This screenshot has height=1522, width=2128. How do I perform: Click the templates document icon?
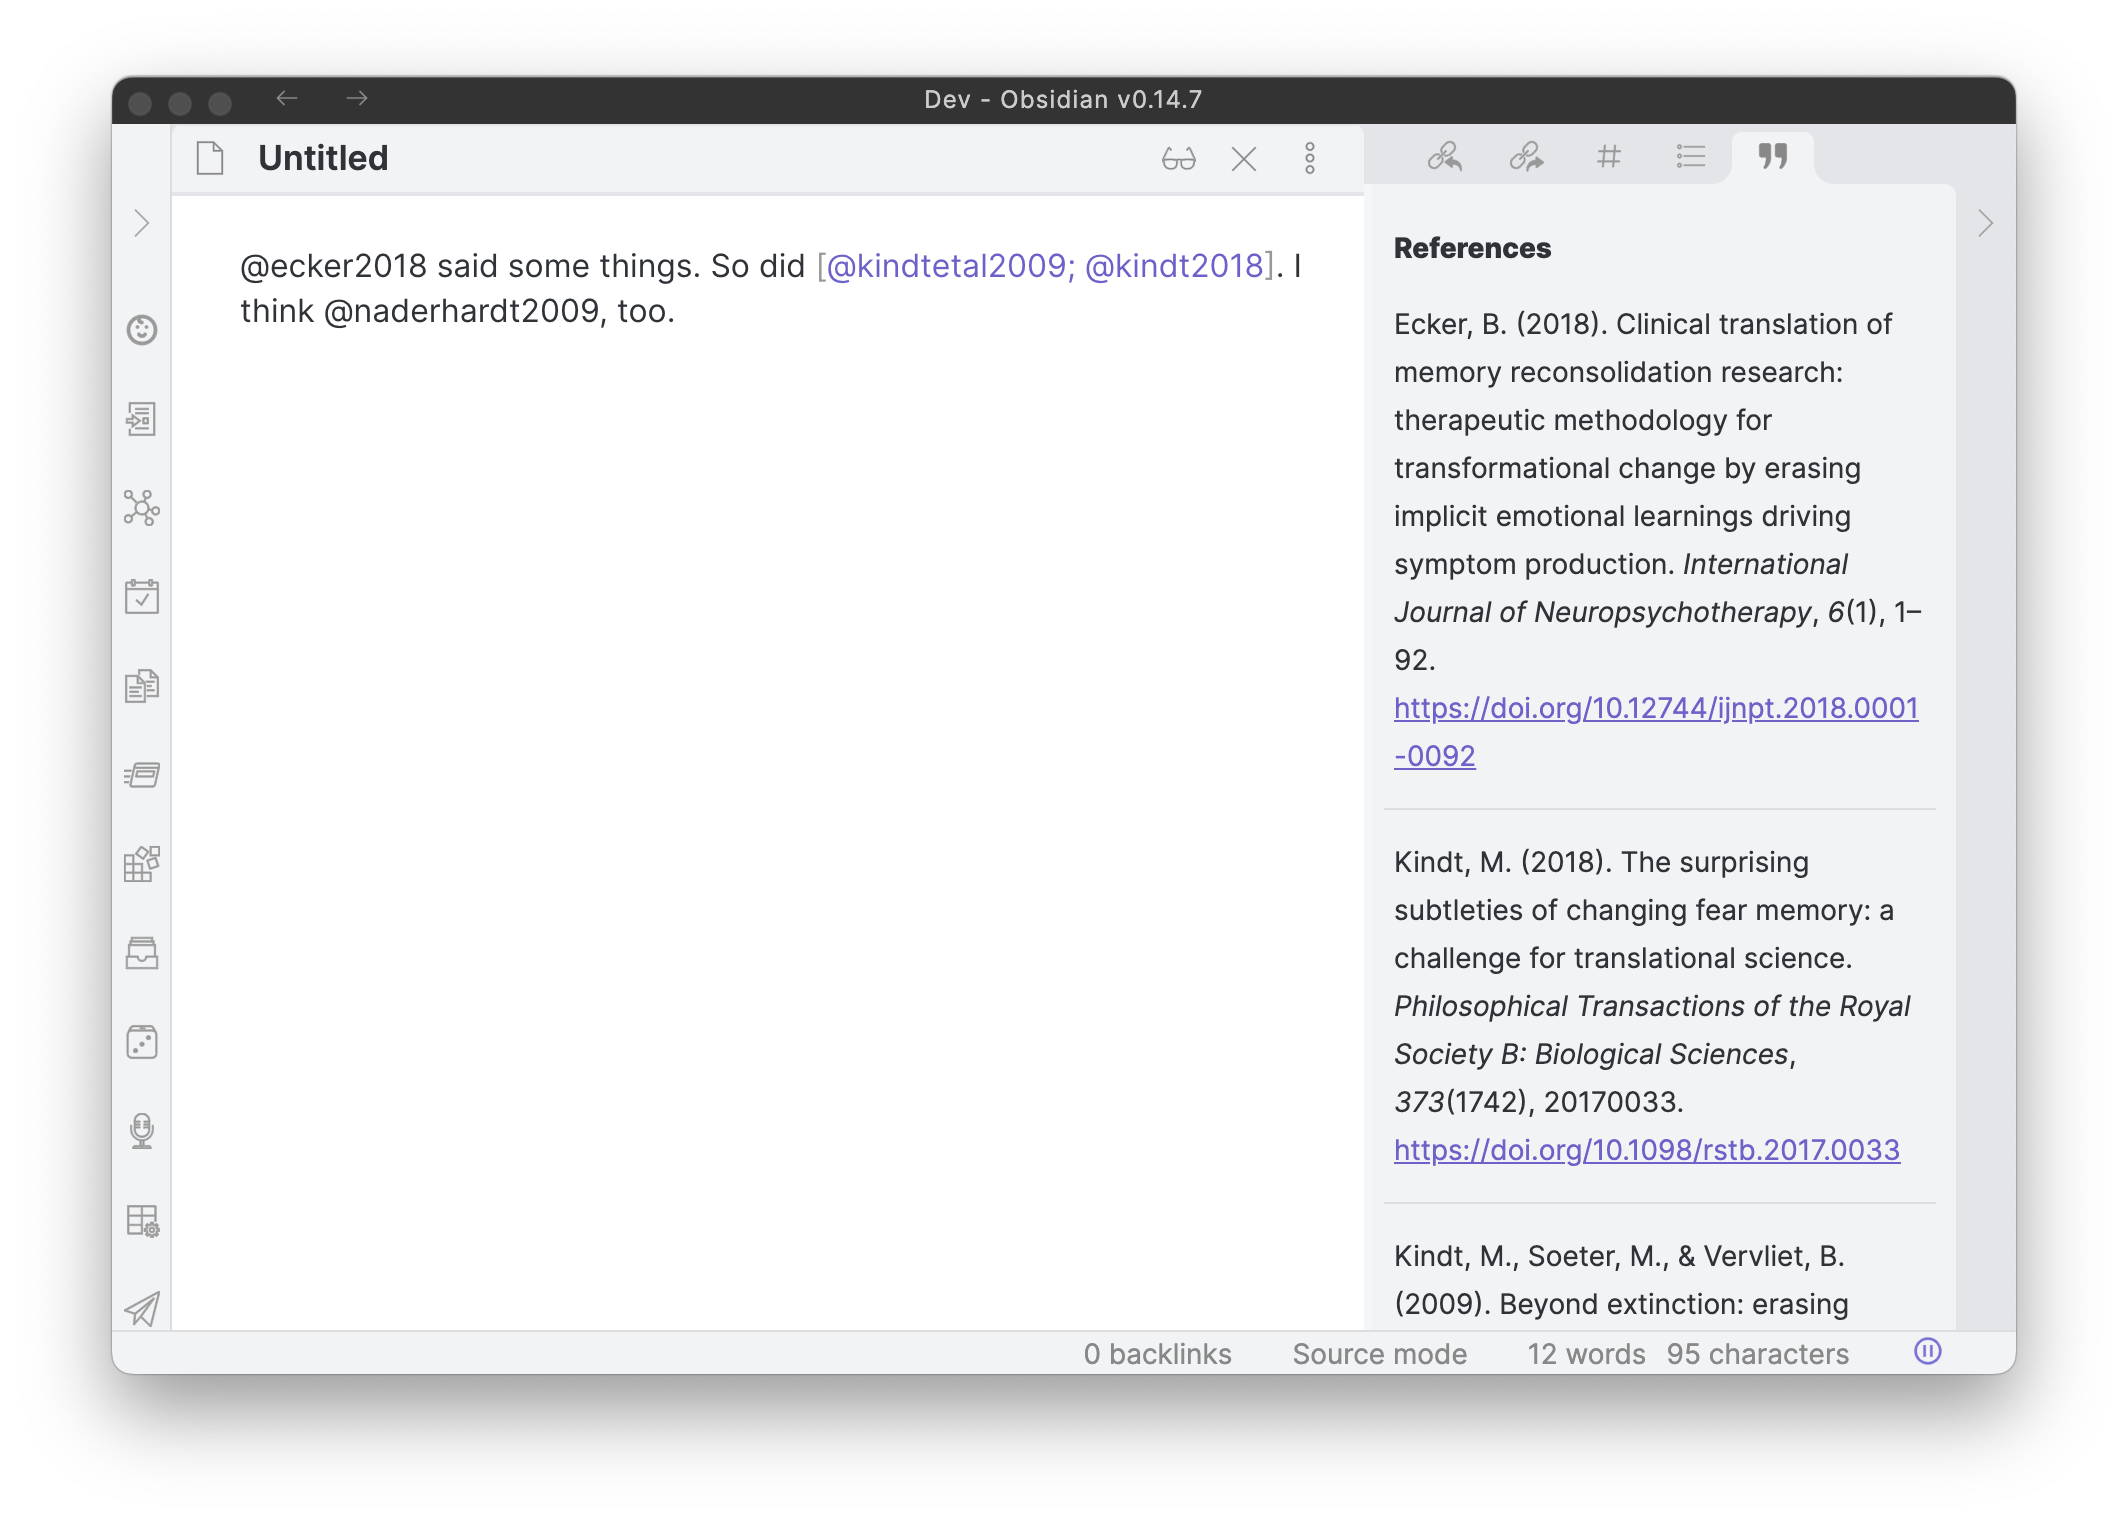pyautogui.click(x=142, y=686)
